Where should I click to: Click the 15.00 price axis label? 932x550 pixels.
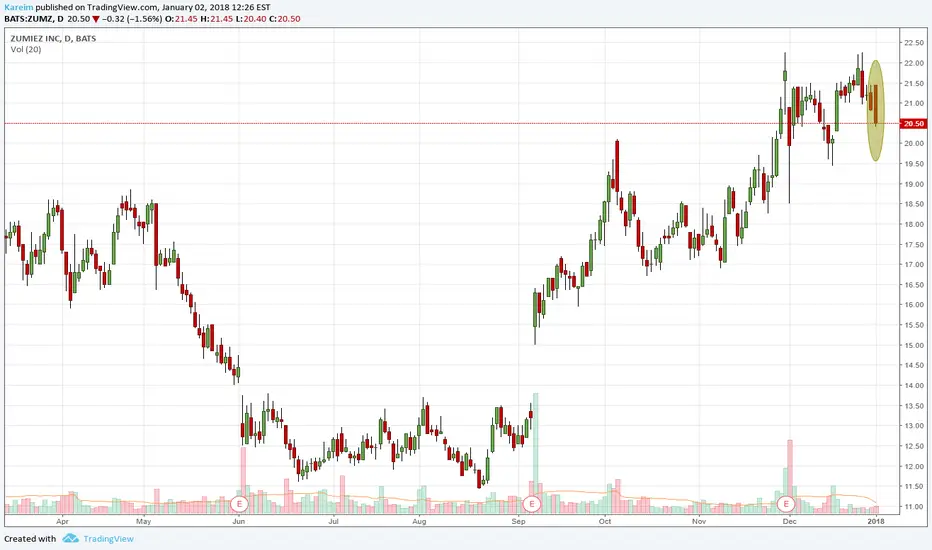(914, 345)
